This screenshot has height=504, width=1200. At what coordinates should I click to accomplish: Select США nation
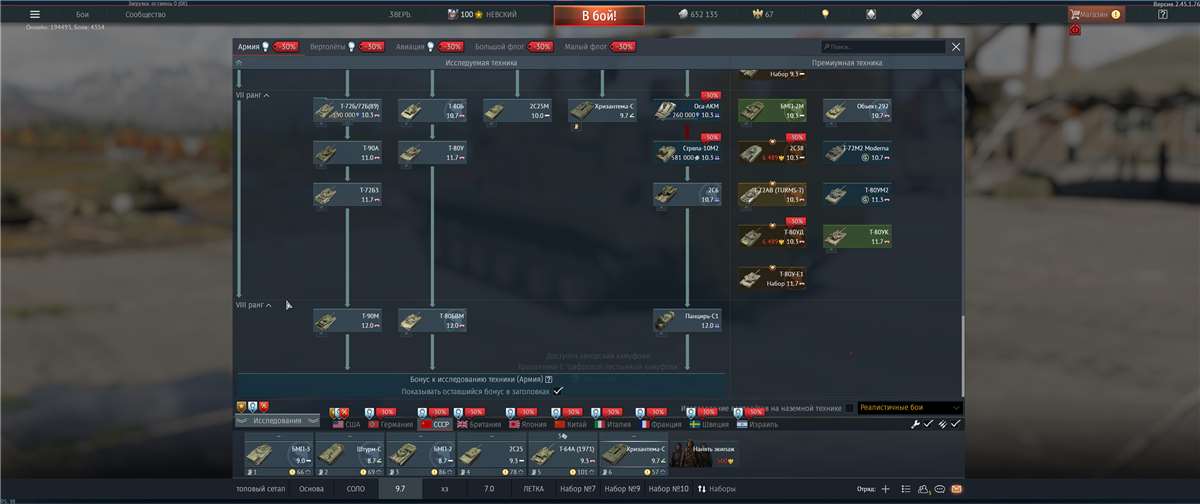(346, 424)
